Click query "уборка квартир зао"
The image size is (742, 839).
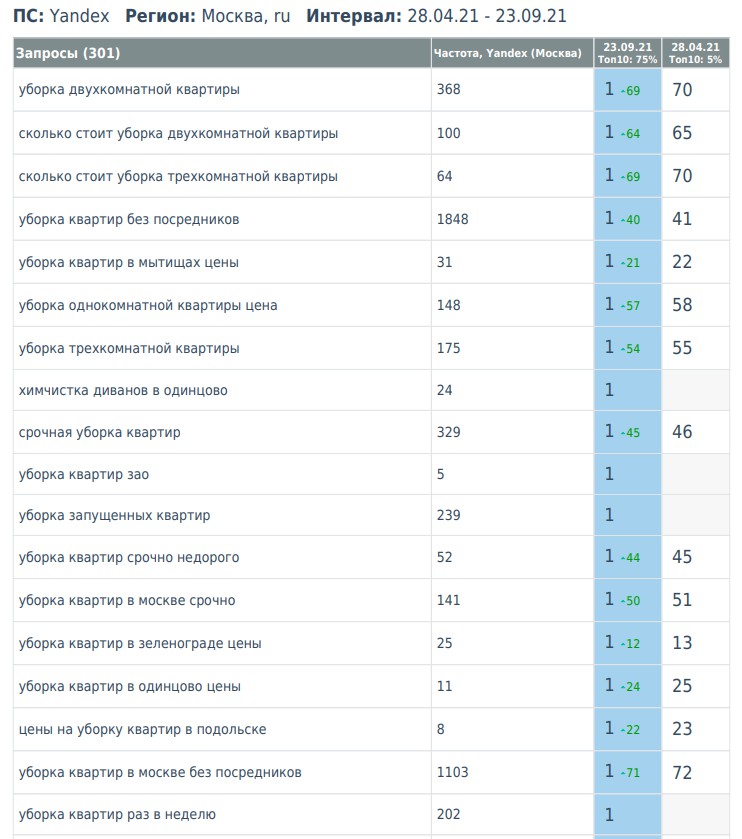pyautogui.click(x=83, y=474)
